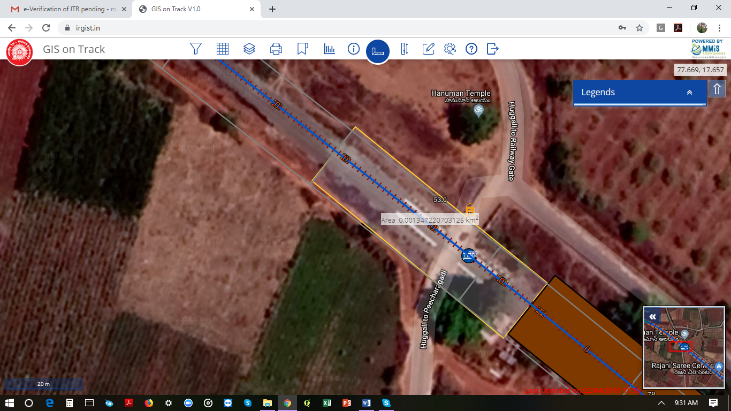
Task: Click the overview minimap thumbnail
Action: pos(684,347)
